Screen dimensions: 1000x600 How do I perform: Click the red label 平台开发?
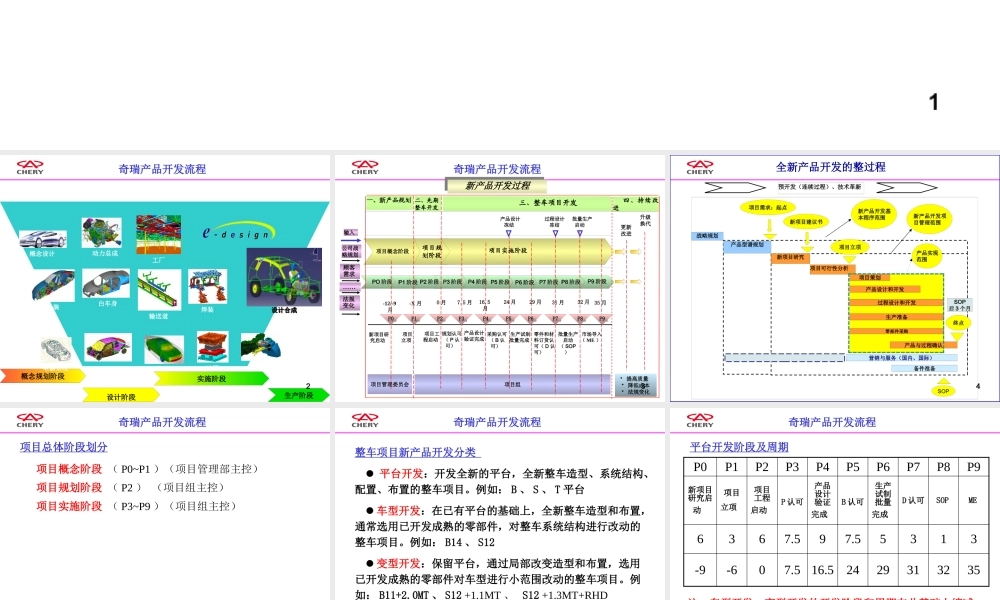[x=401, y=473]
